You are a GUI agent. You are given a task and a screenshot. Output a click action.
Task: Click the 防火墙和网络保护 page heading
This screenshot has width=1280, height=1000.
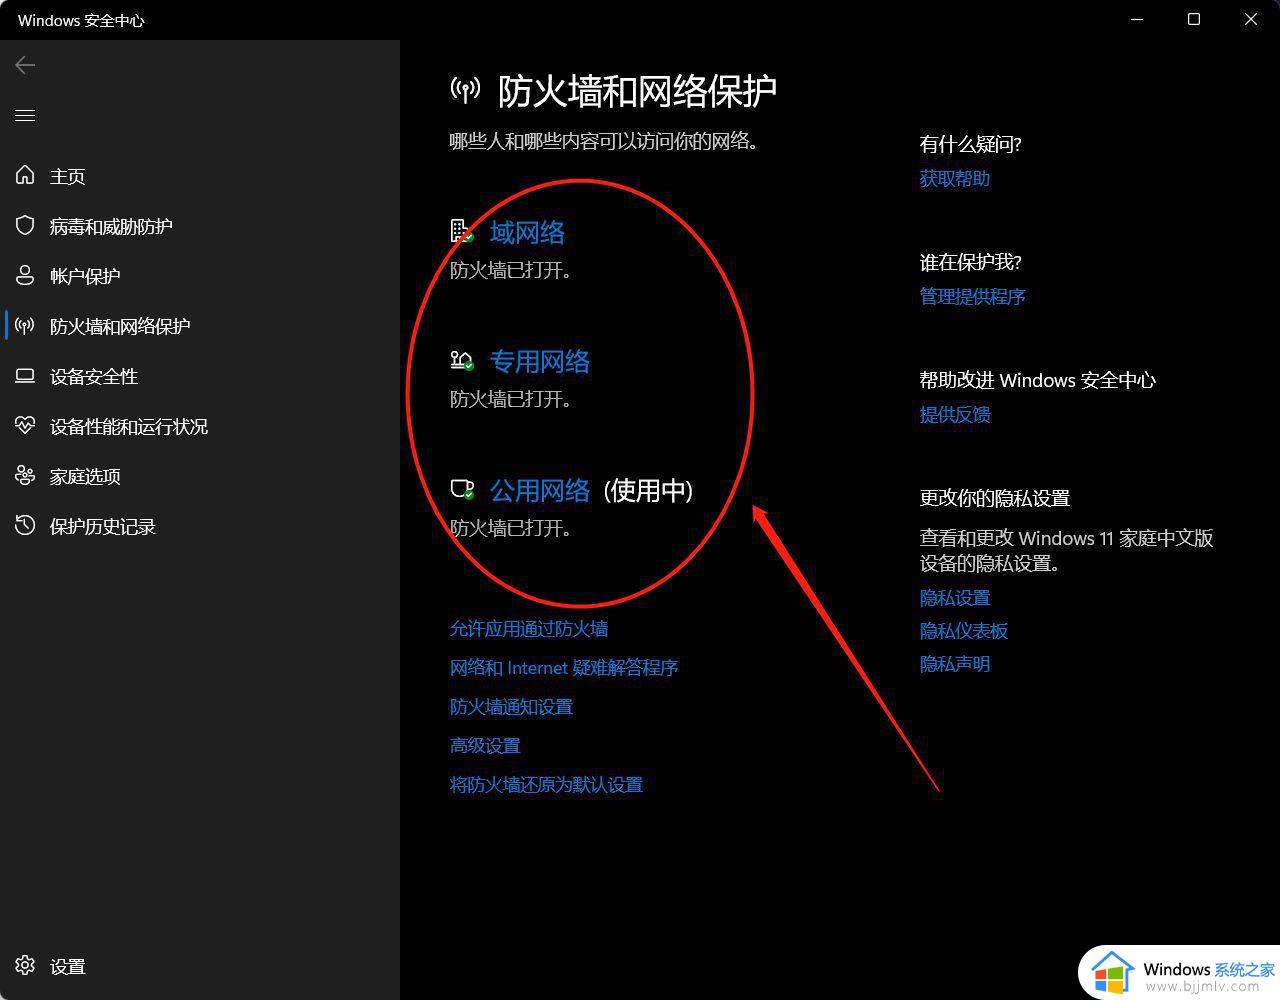pyautogui.click(x=637, y=91)
